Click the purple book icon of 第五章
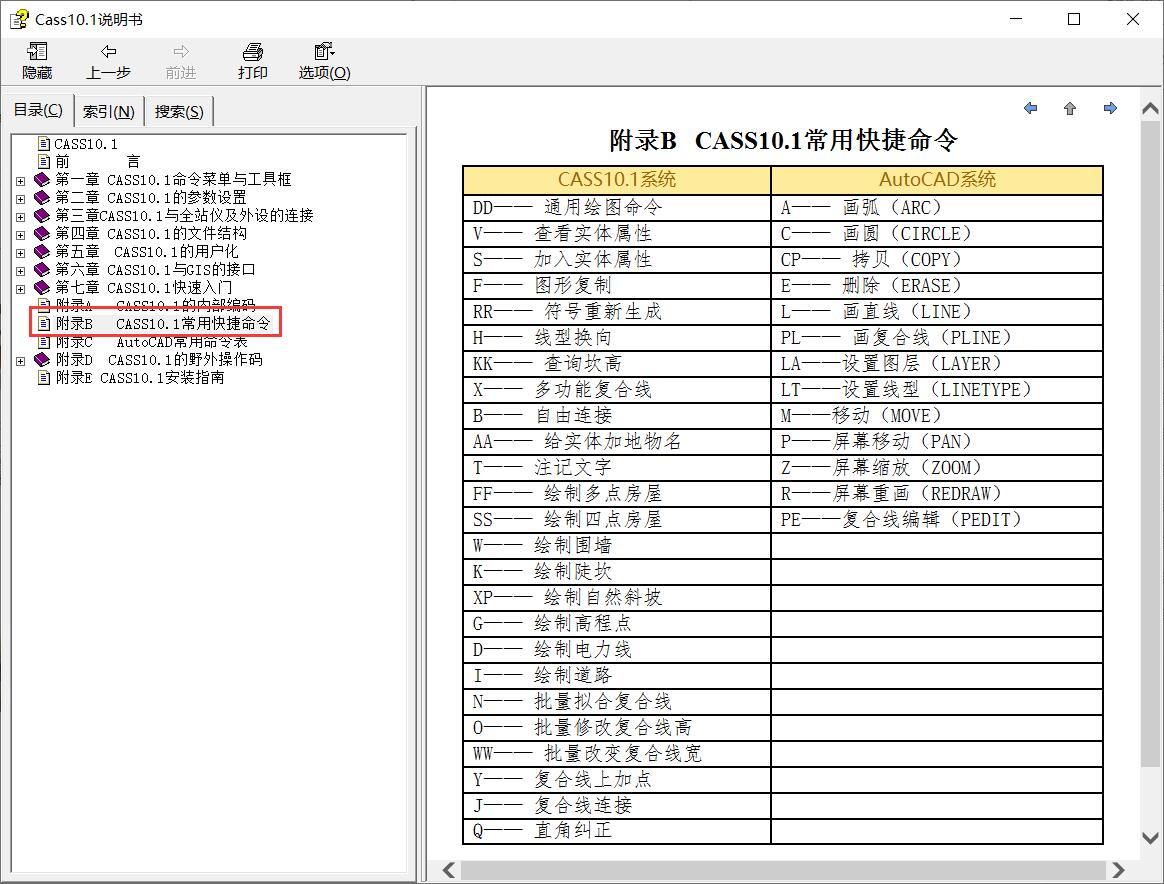The image size is (1164, 884). 42,252
